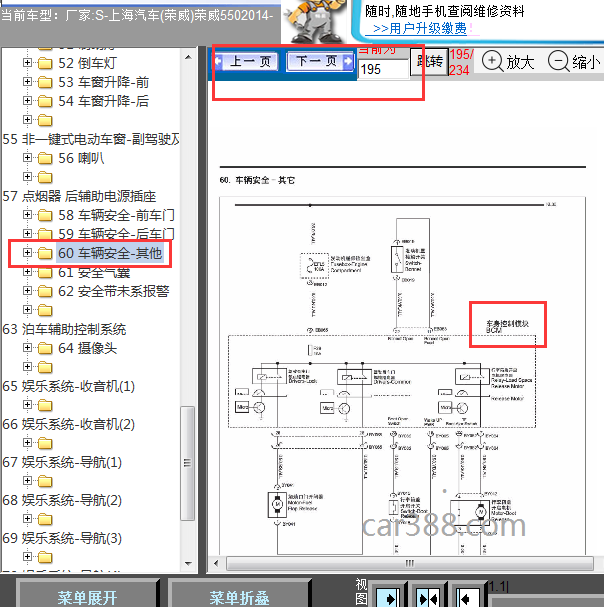Click the mechanic mascot image
The image size is (604, 607).
point(316,22)
